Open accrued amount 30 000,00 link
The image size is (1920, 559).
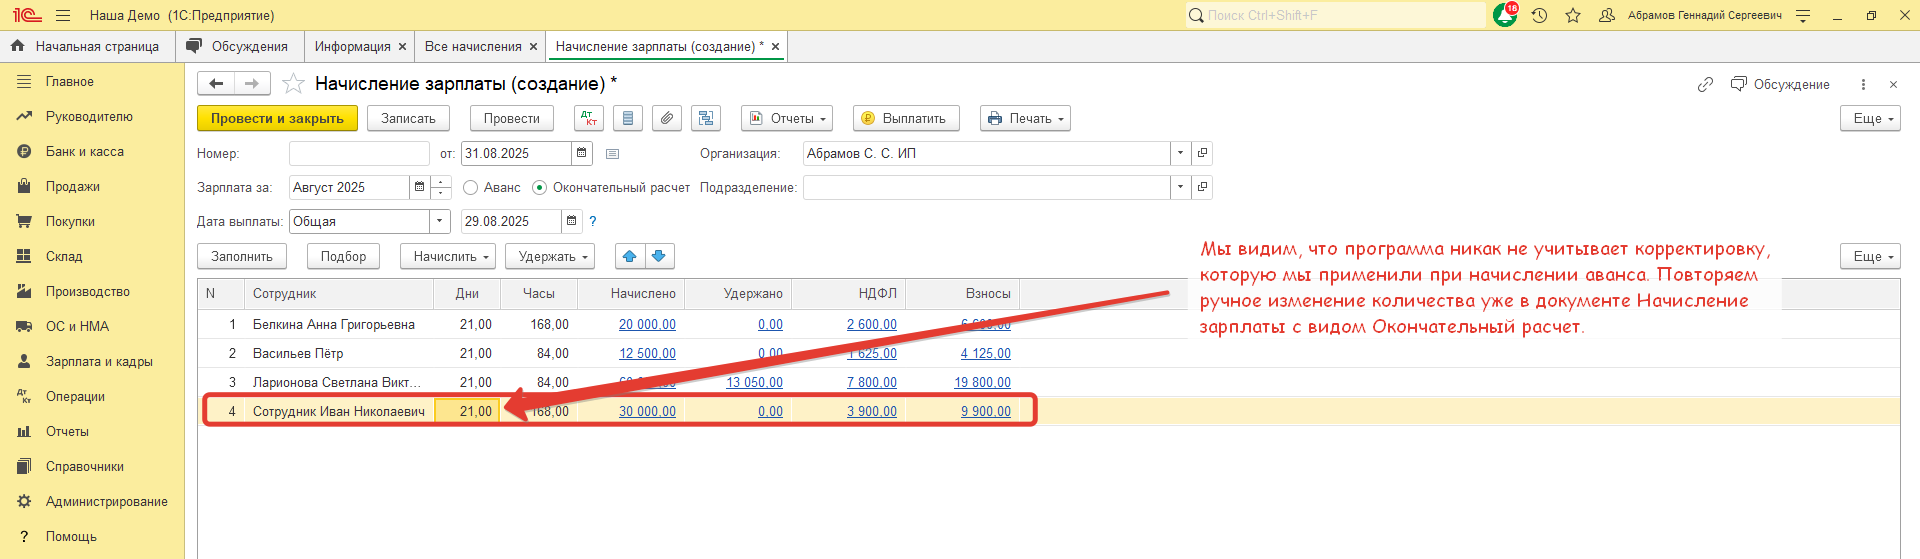[x=647, y=411]
